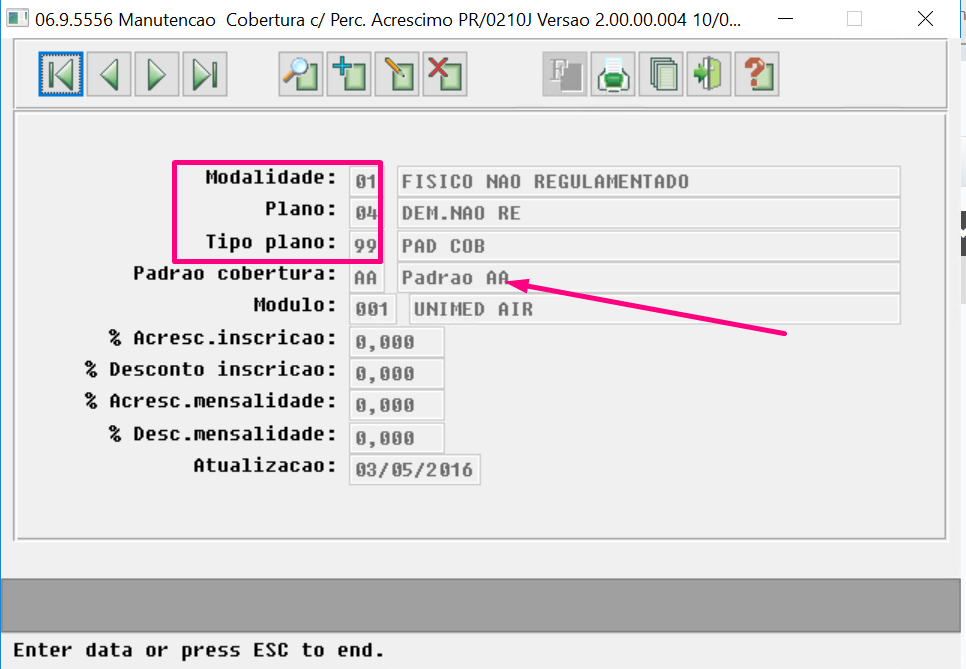Select the % Acresc.mensalidade value field
The height and width of the screenshot is (669, 966).
click(397, 405)
